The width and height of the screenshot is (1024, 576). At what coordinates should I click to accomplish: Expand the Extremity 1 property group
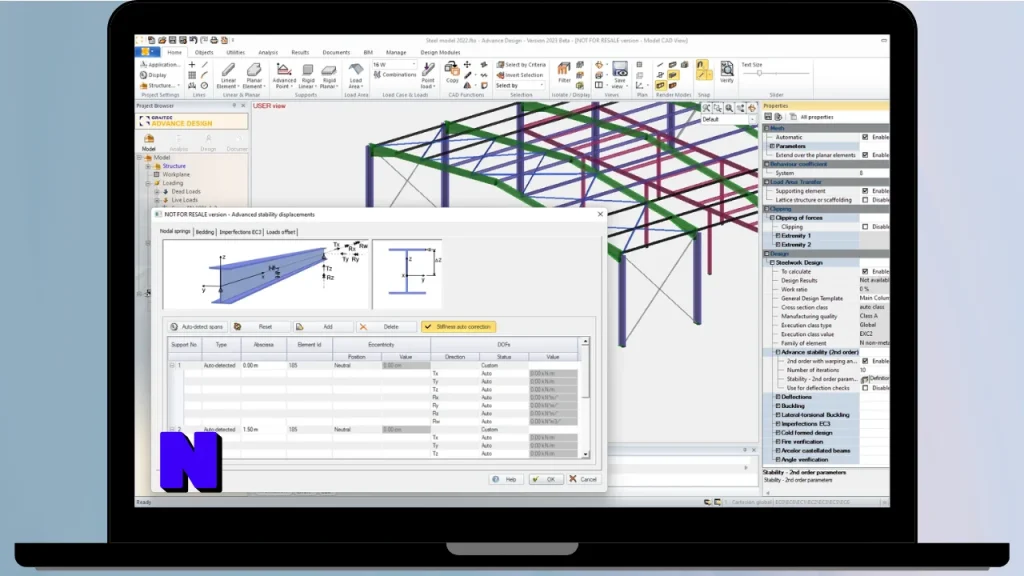click(777, 236)
